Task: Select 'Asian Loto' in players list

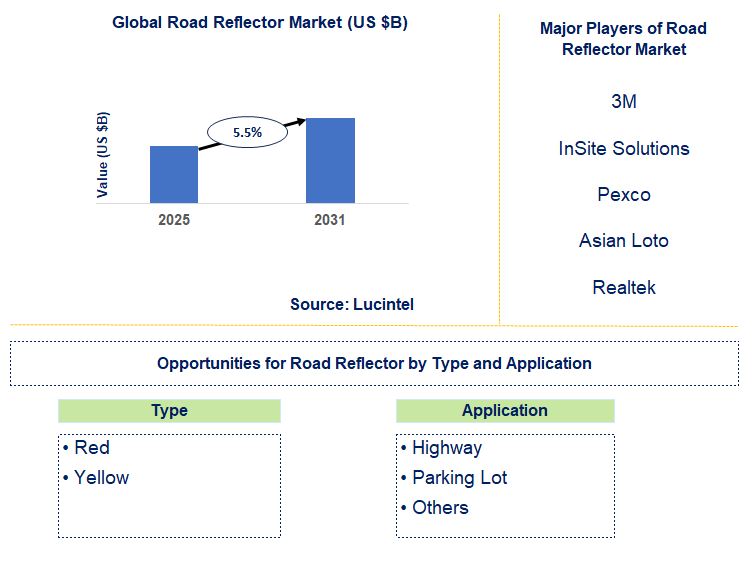Action: (x=624, y=240)
